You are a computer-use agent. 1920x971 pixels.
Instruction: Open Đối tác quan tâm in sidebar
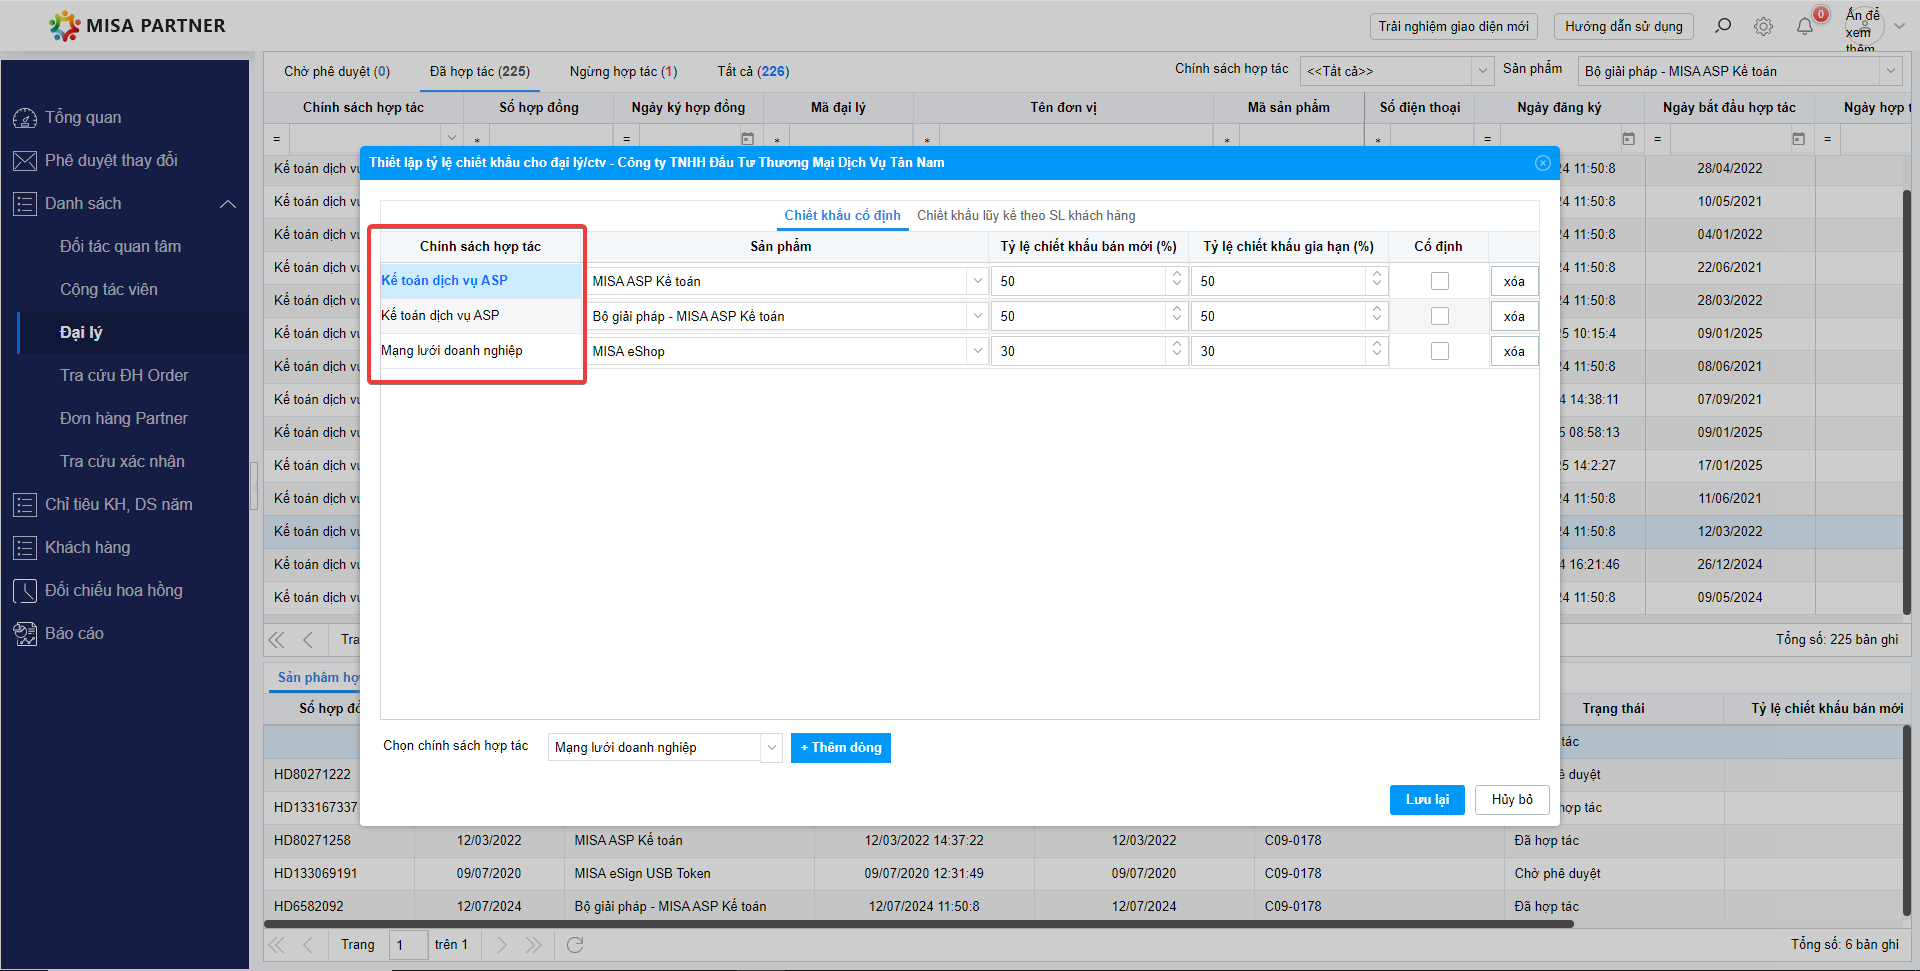point(121,247)
